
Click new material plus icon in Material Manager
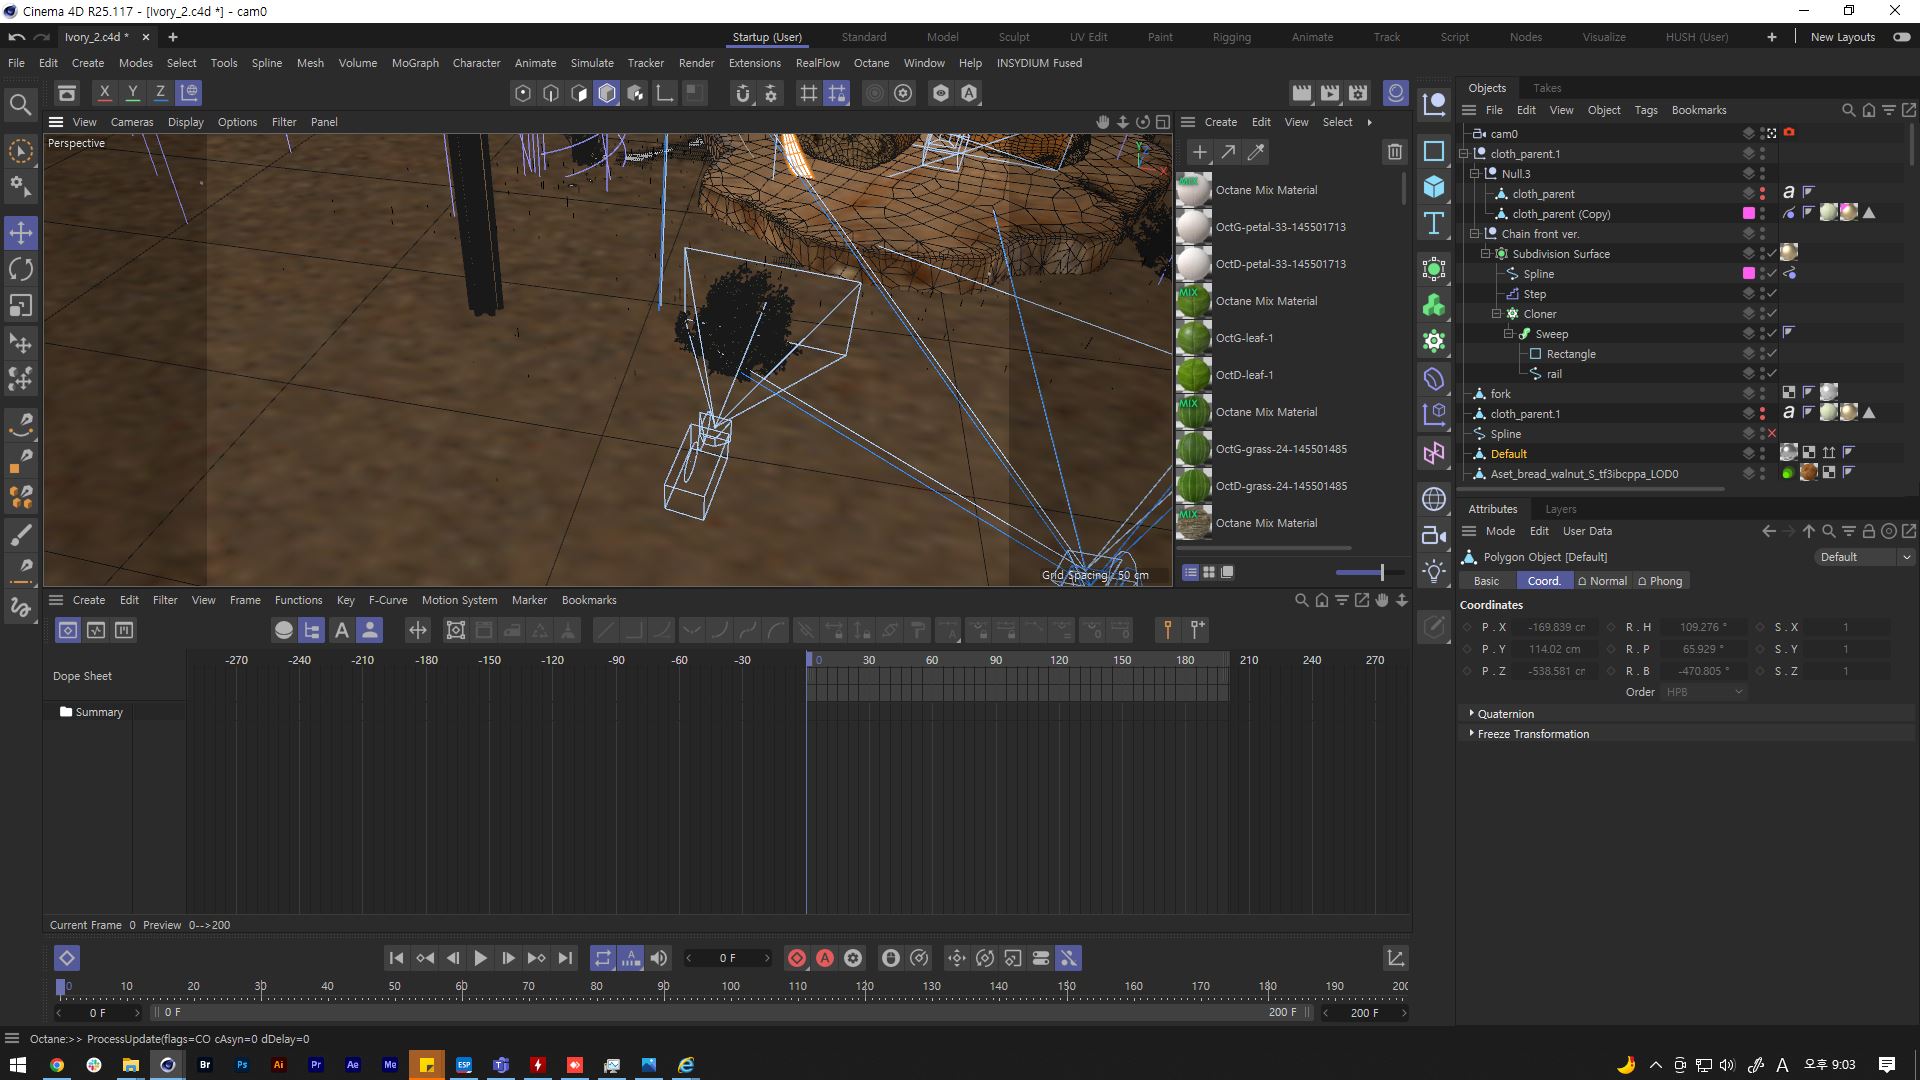(x=1199, y=152)
